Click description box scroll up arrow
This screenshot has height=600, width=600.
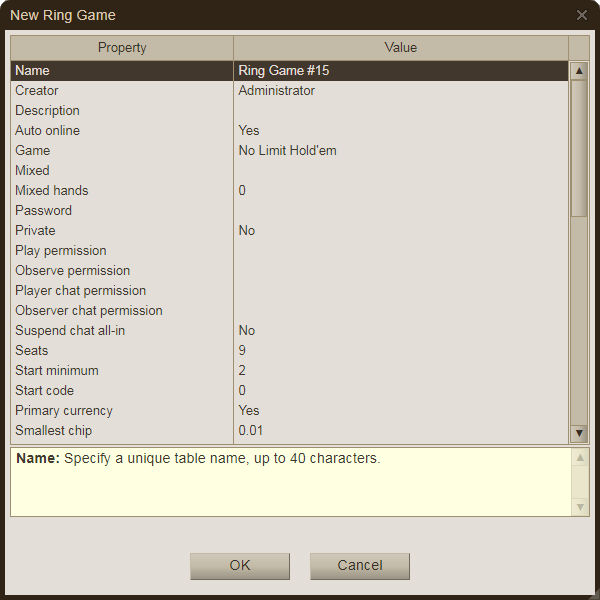(x=579, y=457)
